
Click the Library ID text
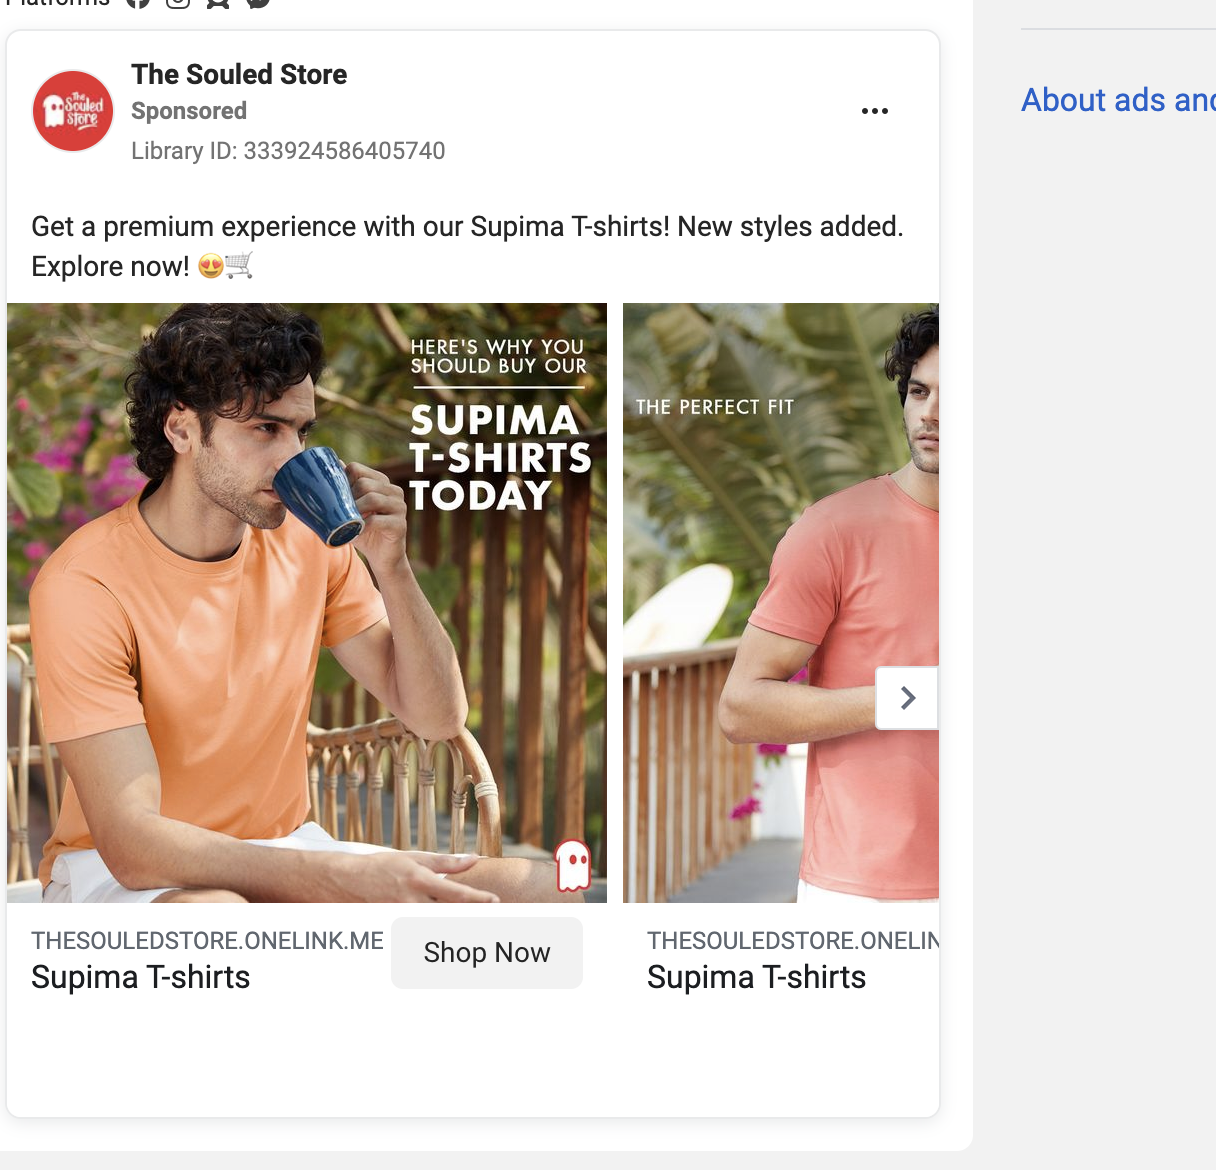288,151
